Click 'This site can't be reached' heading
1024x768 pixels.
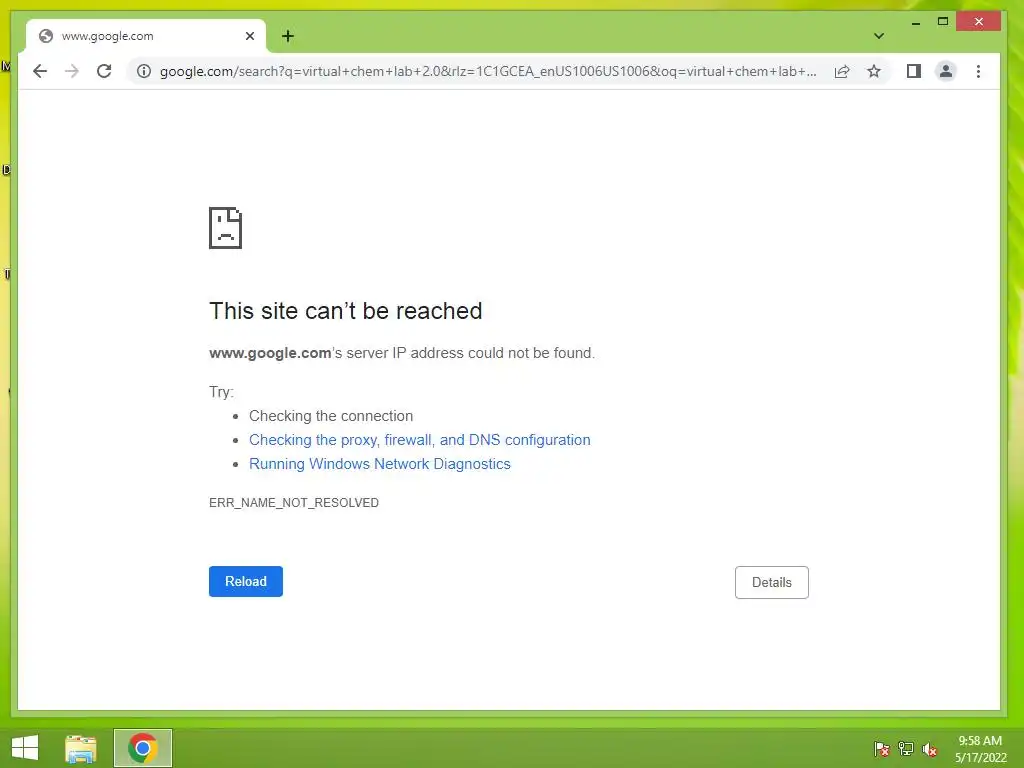345,311
